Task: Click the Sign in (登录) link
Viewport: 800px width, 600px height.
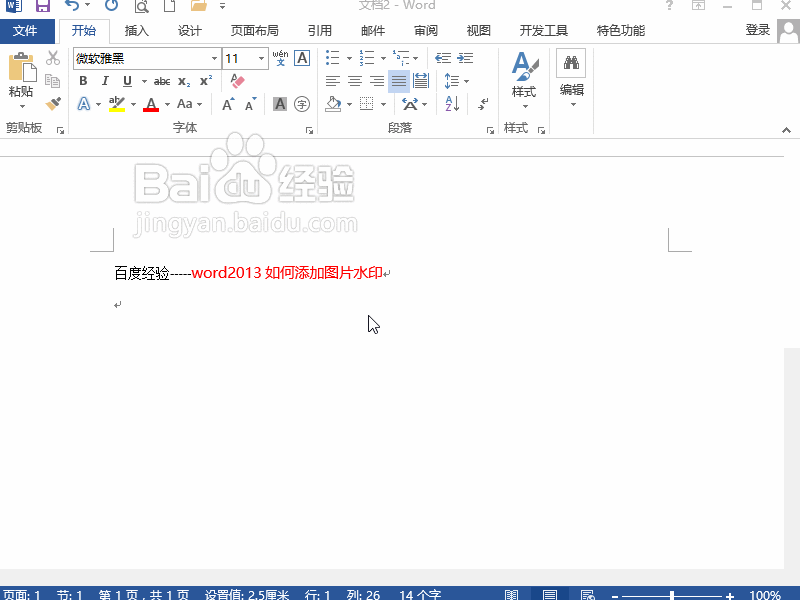Action: click(757, 30)
